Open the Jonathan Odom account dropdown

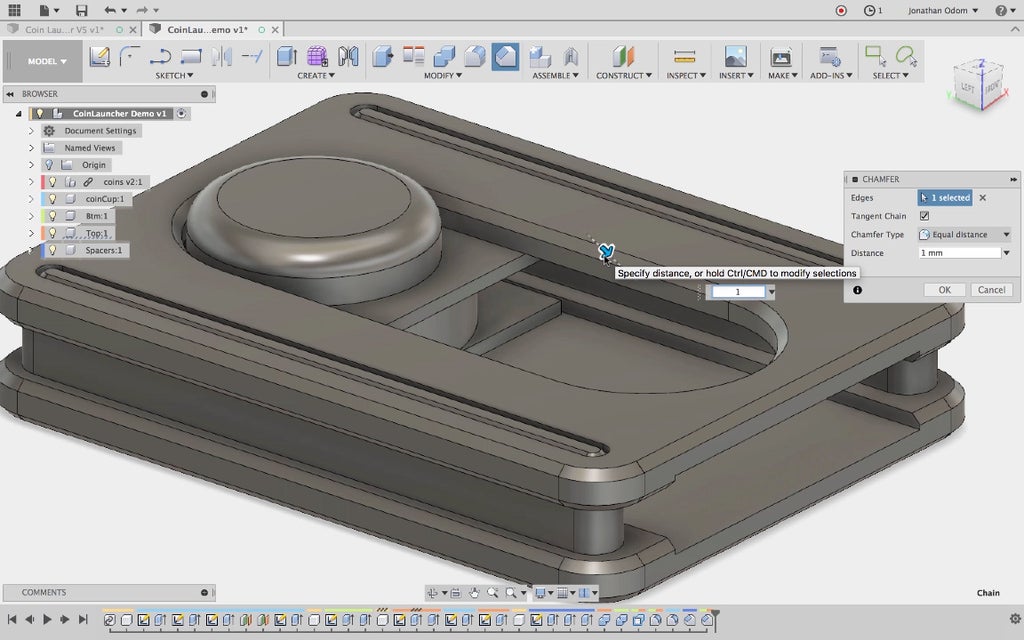(x=943, y=10)
